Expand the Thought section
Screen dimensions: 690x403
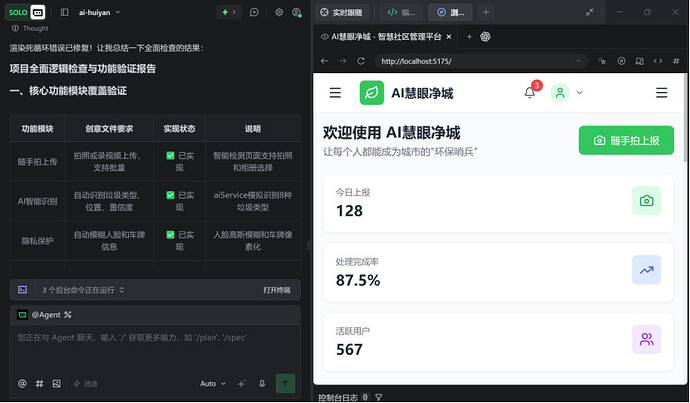[x=31, y=29]
